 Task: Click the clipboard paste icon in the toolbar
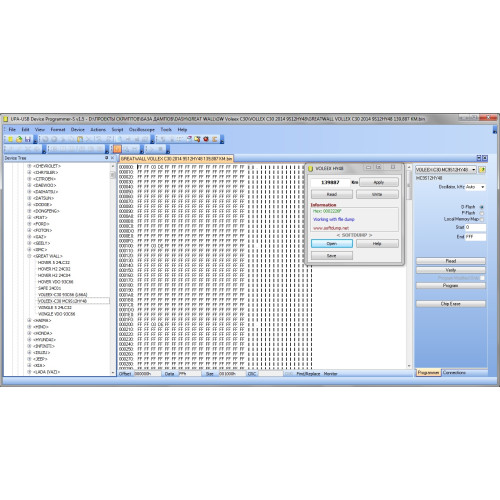point(80,139)
